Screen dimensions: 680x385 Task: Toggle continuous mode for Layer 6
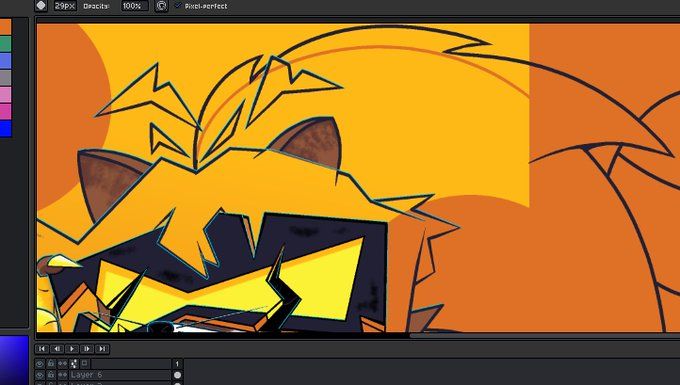pyautogui.click(x=62, y=375)
